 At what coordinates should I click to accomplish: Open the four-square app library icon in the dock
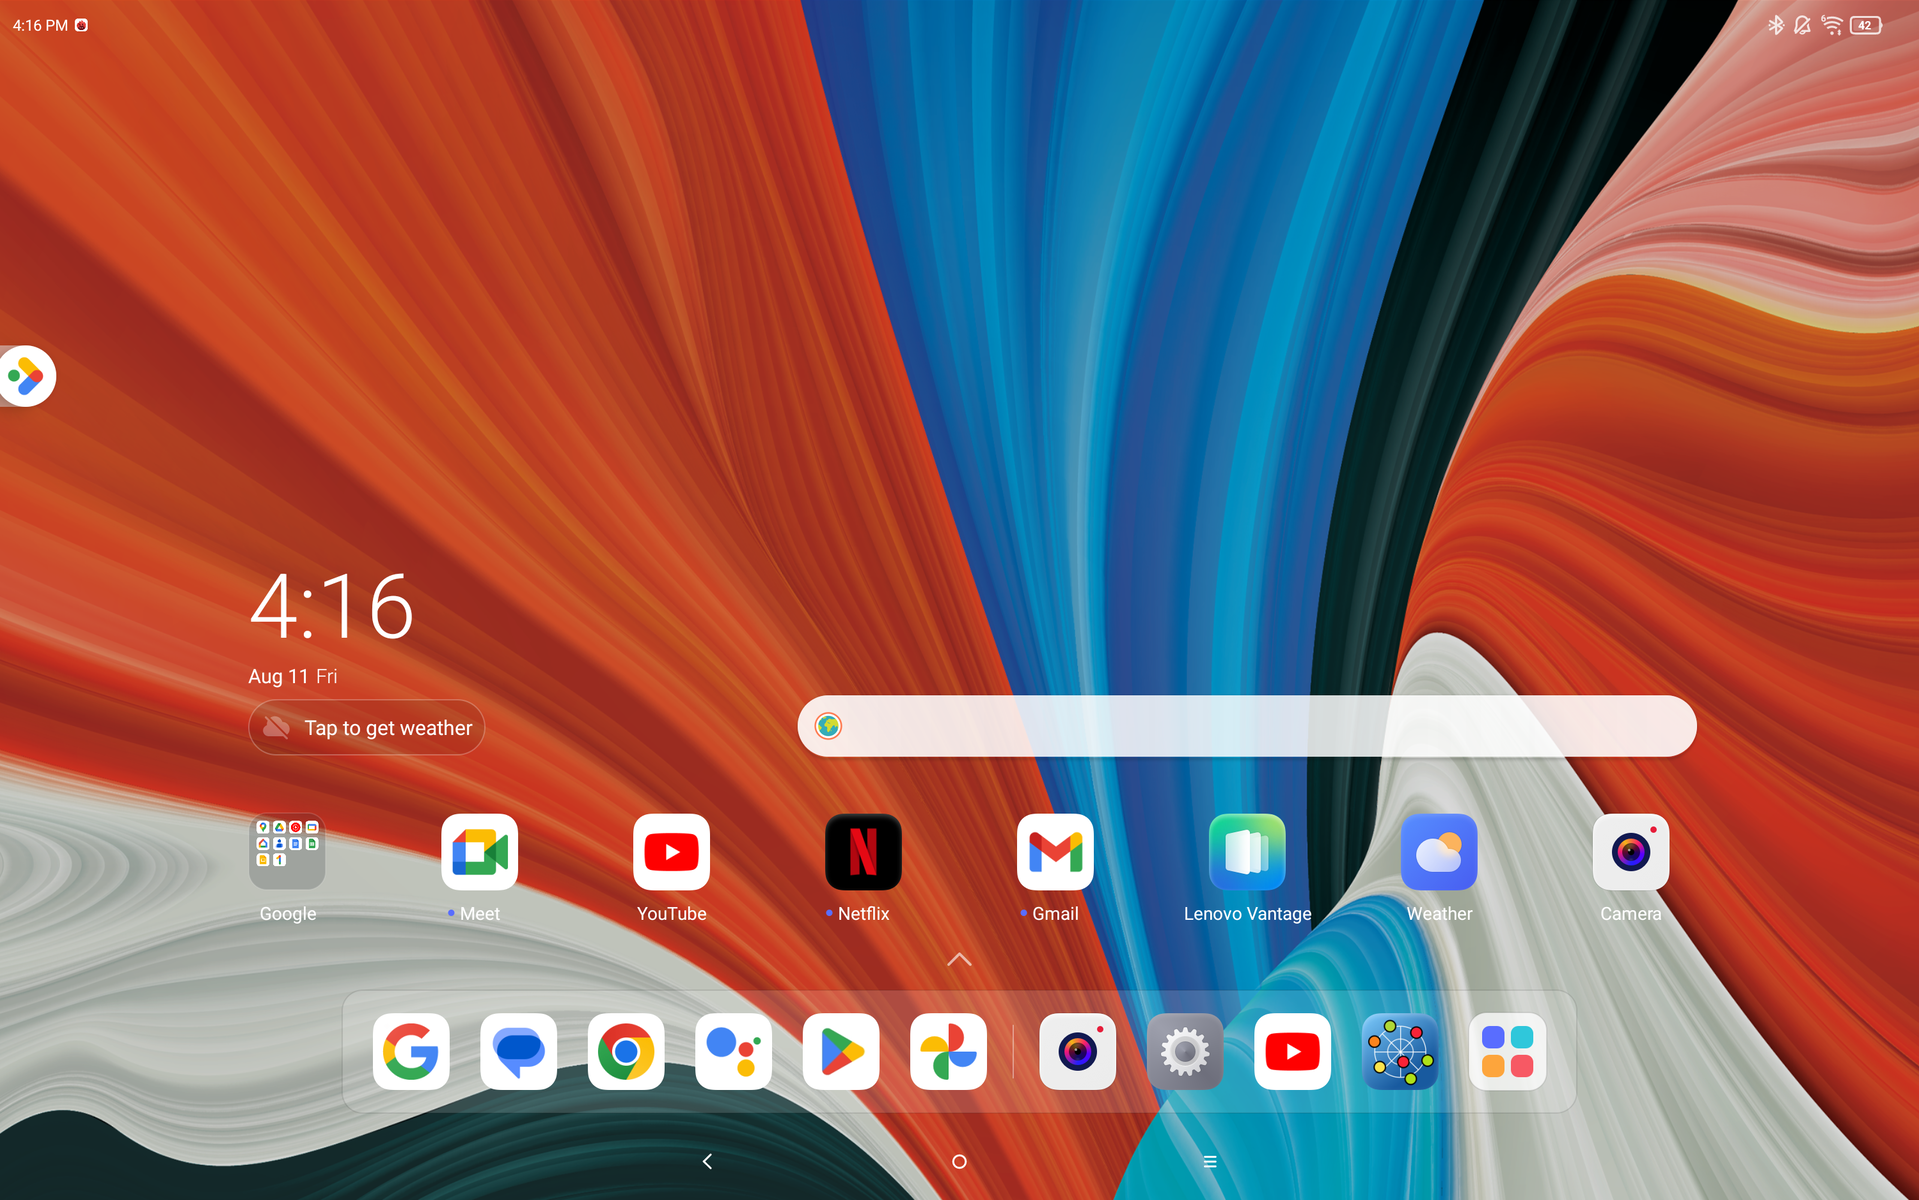click(x=1507, y=1052)
